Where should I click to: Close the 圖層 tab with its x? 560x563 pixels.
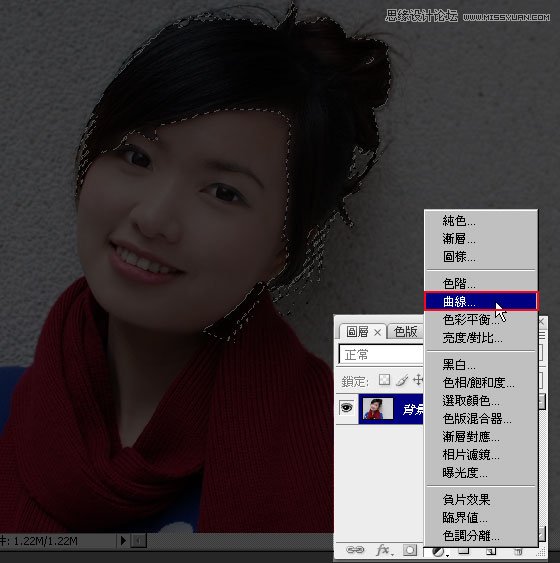(377, 332)
